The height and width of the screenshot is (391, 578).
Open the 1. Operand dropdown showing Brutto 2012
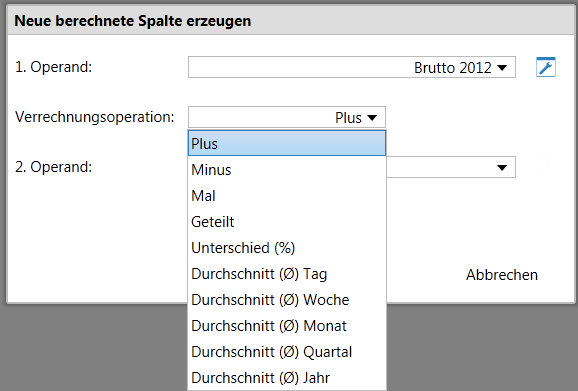pos(352,67)
